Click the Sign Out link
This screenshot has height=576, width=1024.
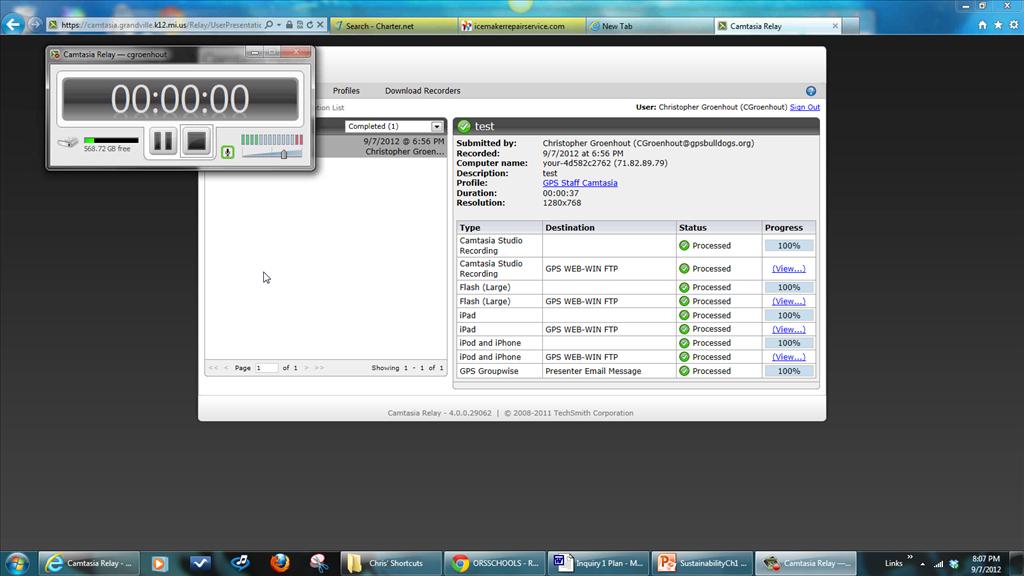pos(805,107)
